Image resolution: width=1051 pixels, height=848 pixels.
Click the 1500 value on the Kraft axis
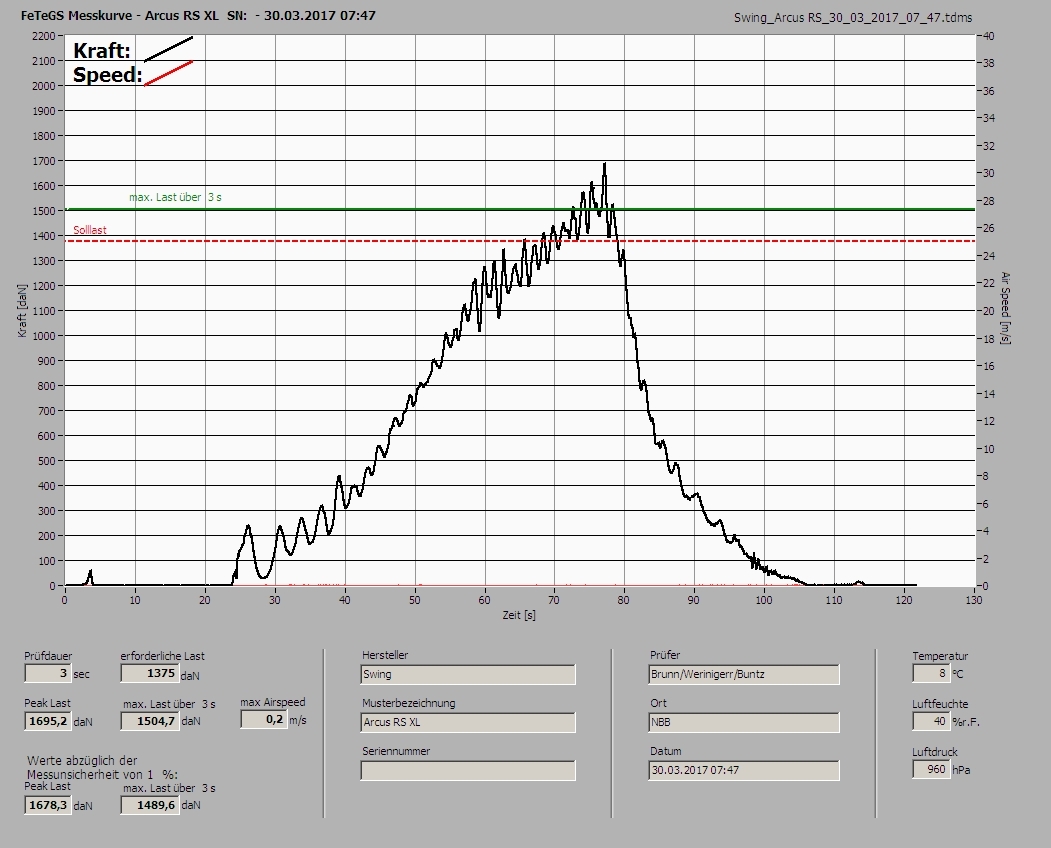click(x=43, y=211)
